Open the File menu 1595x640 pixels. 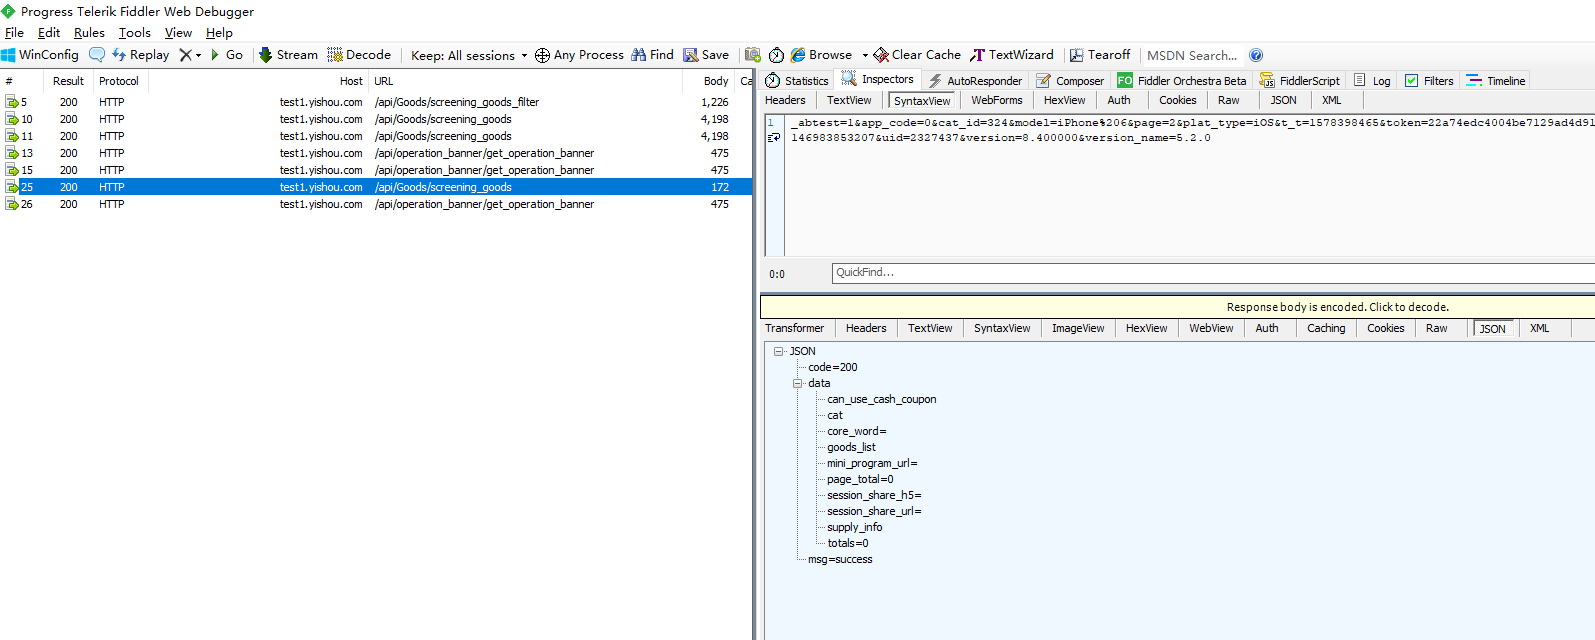pos(14,33)
